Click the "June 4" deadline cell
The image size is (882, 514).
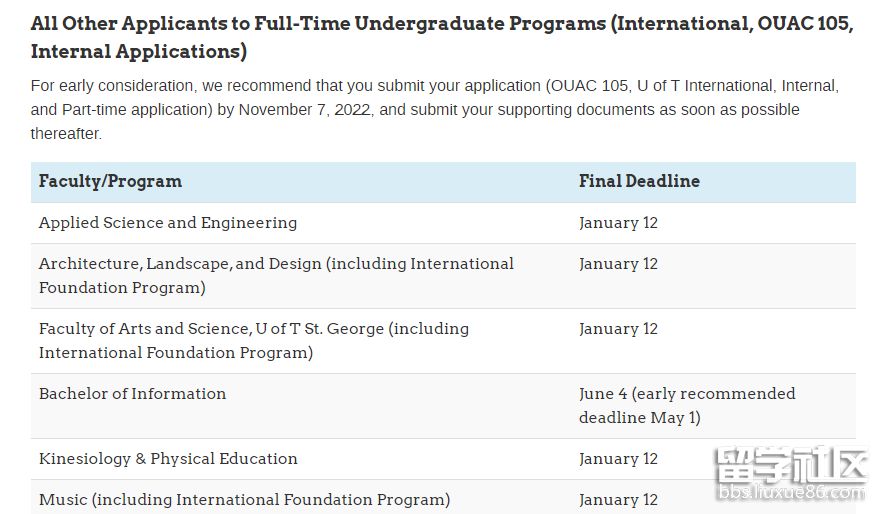click(687, 405)
